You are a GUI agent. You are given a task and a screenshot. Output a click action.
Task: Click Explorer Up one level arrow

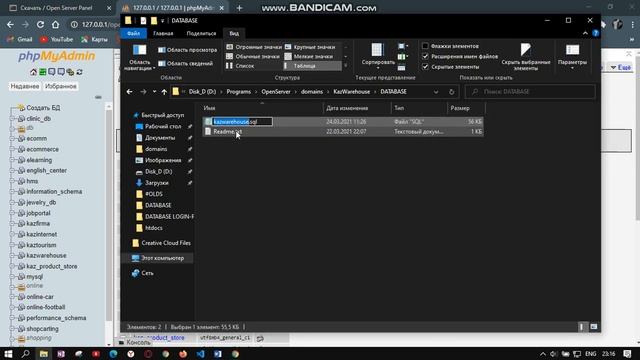[x=164, y=92]
